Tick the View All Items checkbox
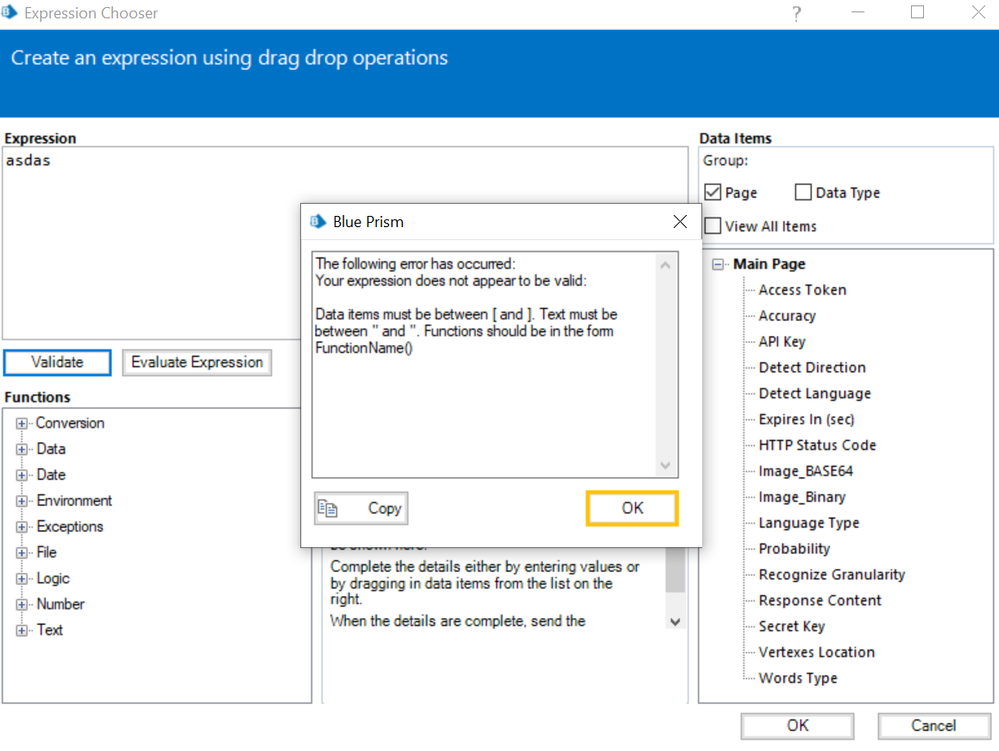The height and width of the screenshot is (751, 999). point(713,226)
